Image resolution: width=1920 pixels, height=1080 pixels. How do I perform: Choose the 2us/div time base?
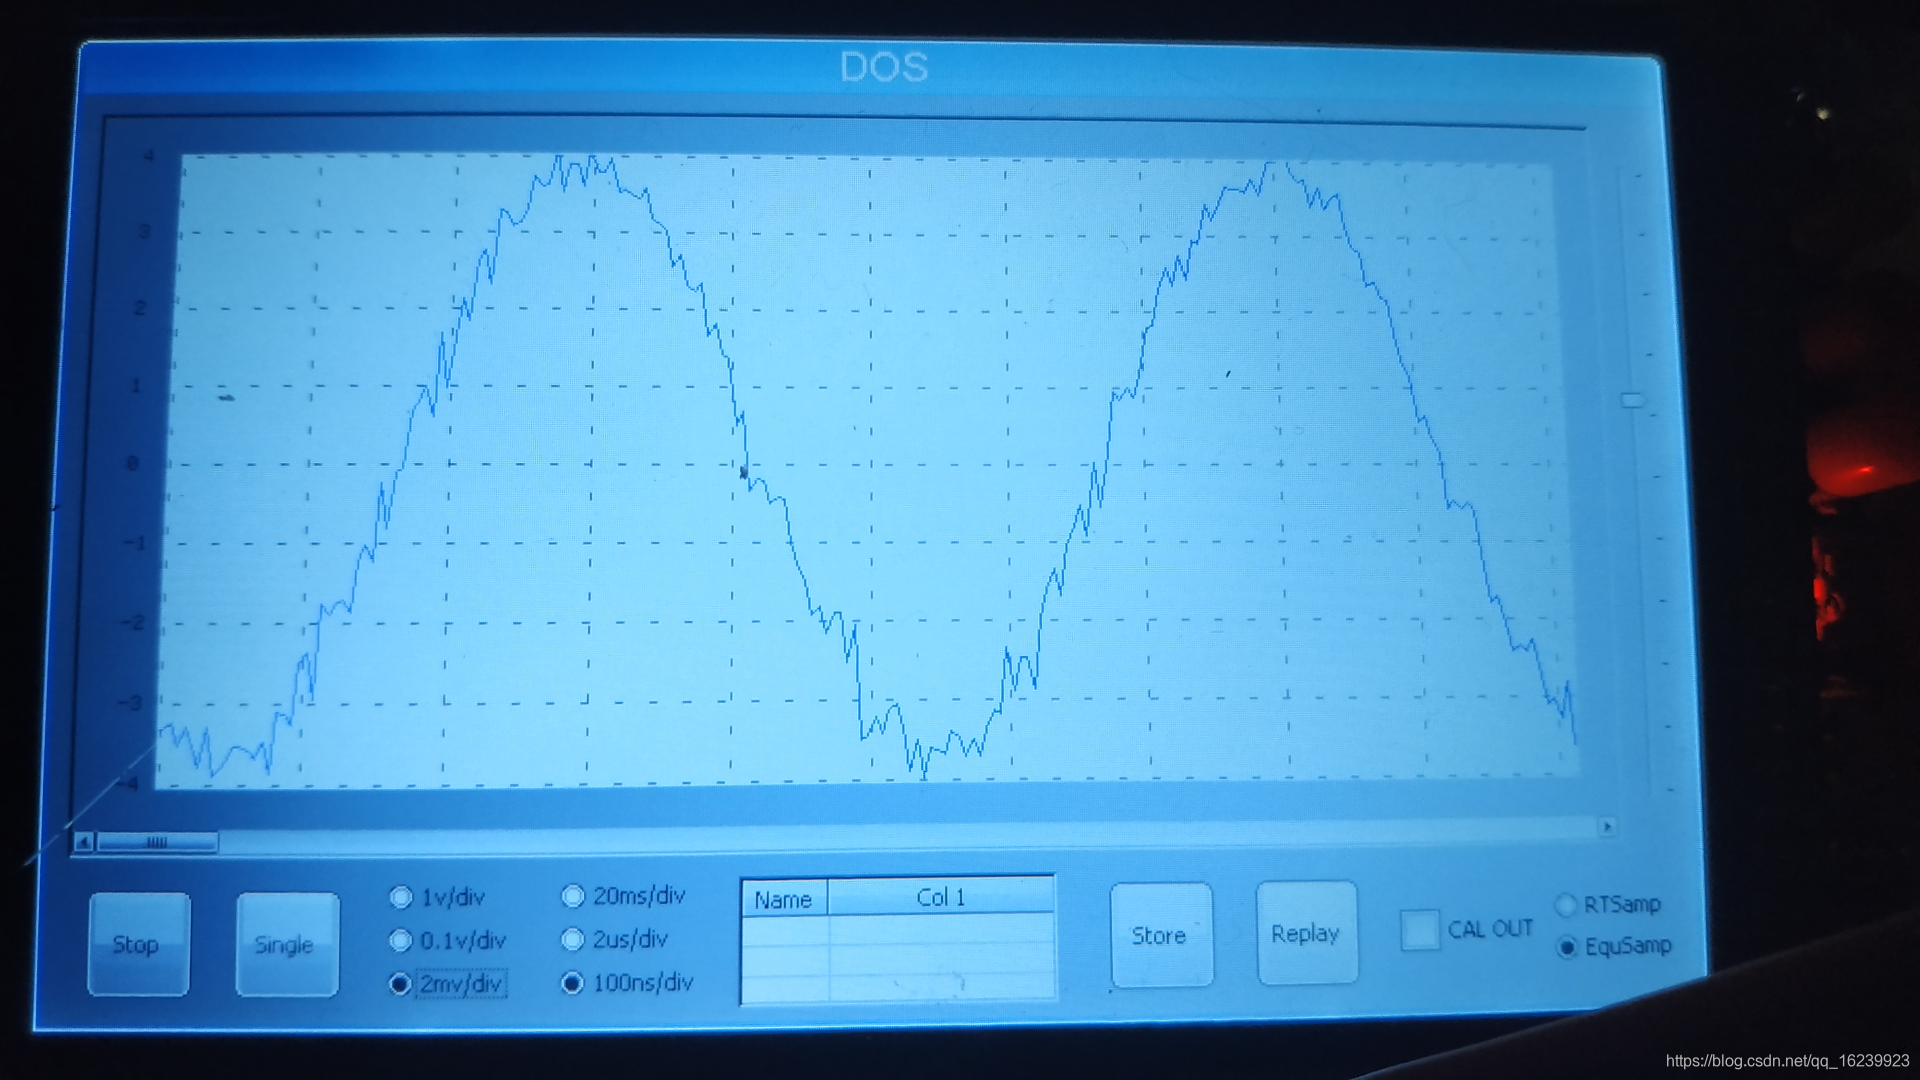click(573, 939)
